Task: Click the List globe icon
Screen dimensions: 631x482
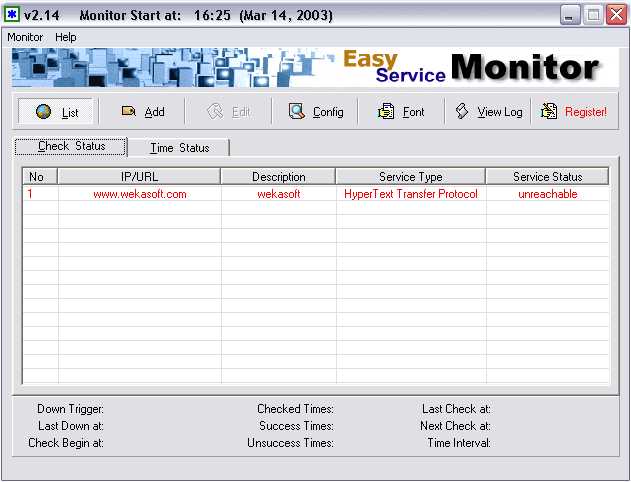Action: pos(43,111)
